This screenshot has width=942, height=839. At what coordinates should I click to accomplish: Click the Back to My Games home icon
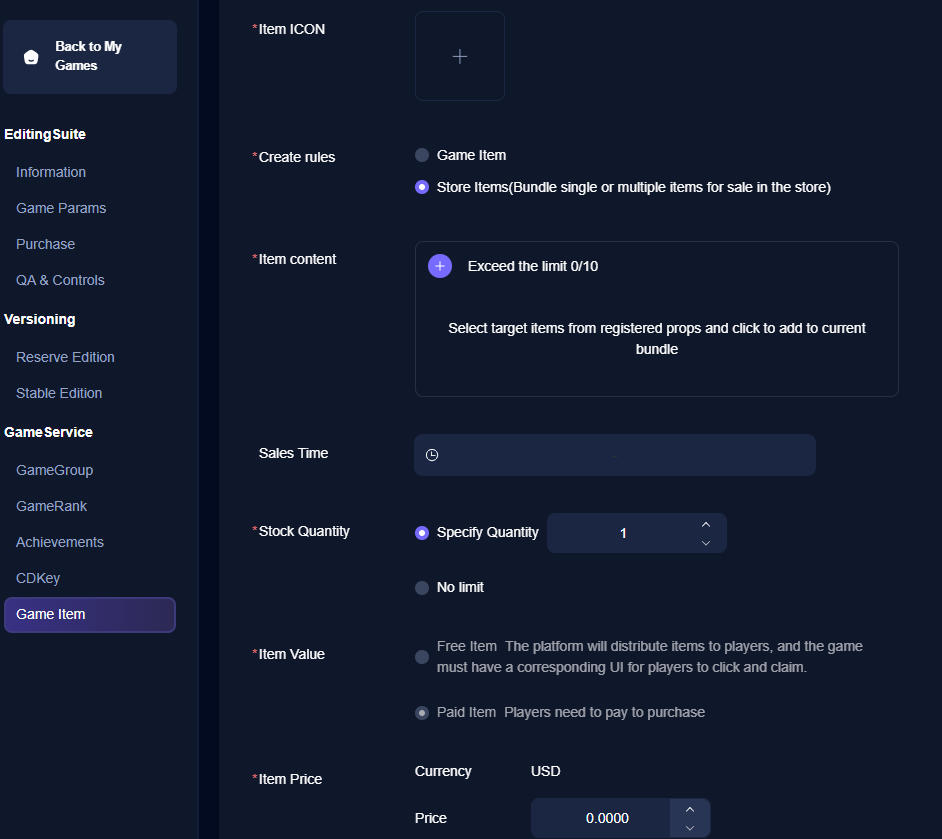(x=31, y=57)
